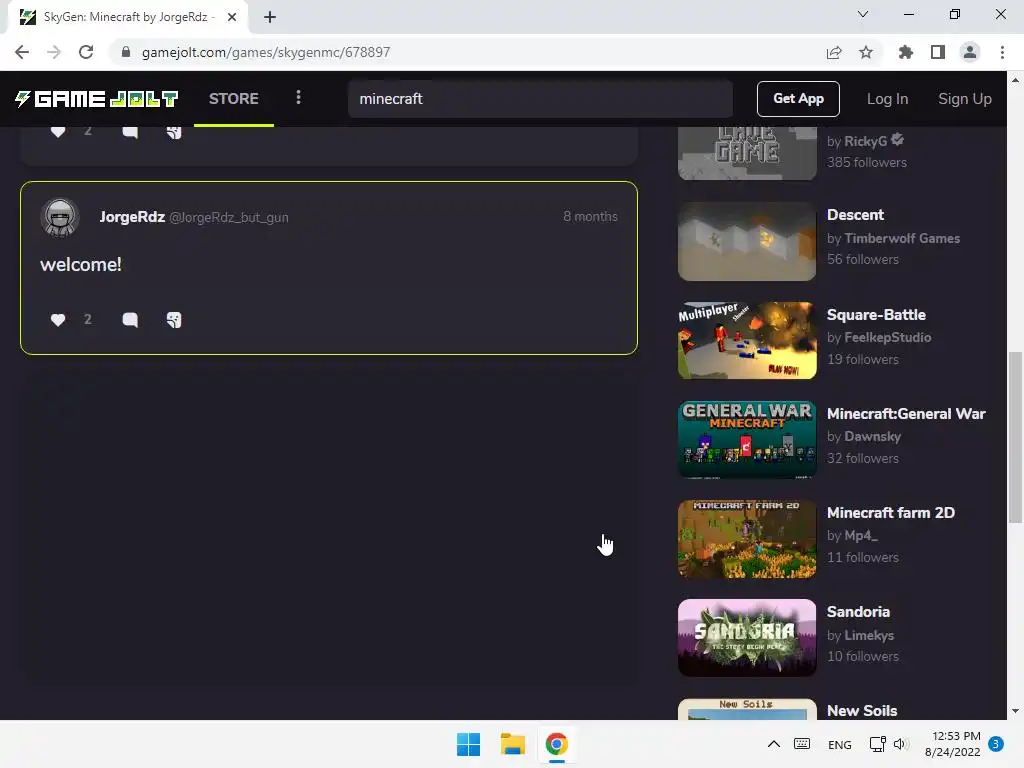Image resolution: width=1024 pixels, height=768 pixels.
Task: Click the sticker icon on welcome! comment
Action: coord(174,319)
